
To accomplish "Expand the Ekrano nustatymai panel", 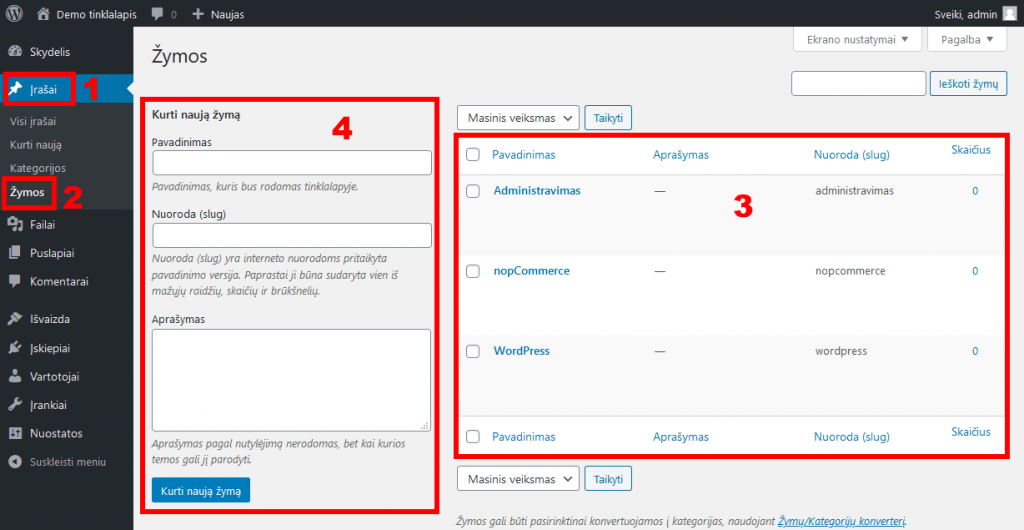I will click(x=857, y=39).
